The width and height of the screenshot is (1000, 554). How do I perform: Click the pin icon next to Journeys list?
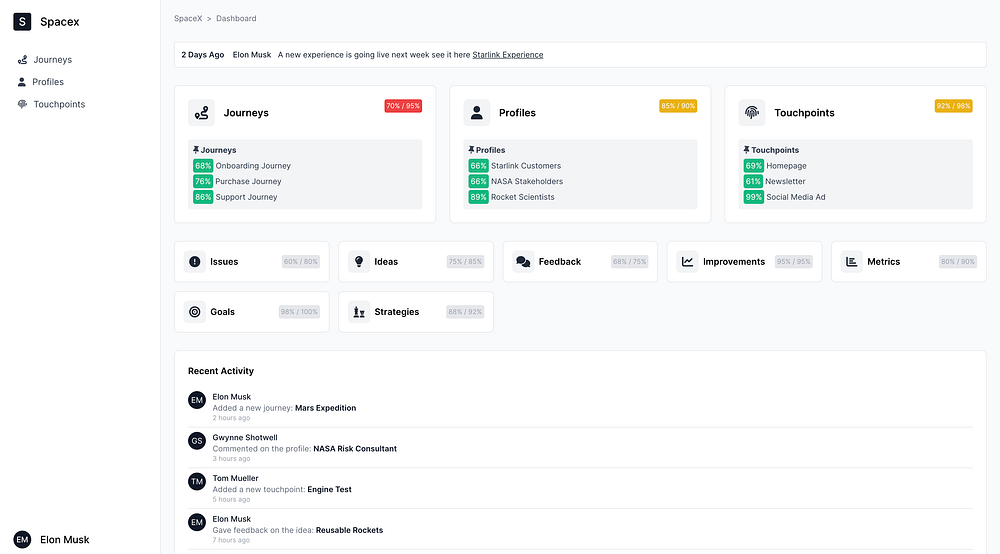pyautogui.click(x=196, y=150)
